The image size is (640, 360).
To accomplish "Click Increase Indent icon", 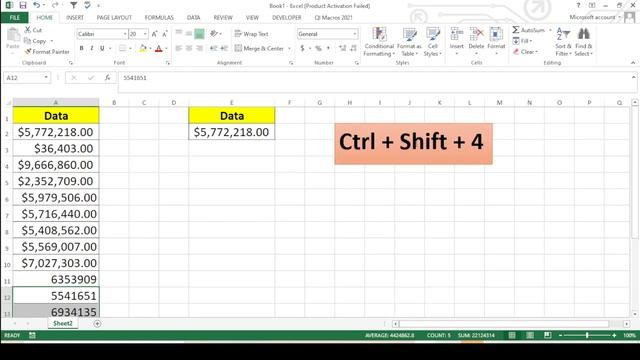I will point(224,48).
